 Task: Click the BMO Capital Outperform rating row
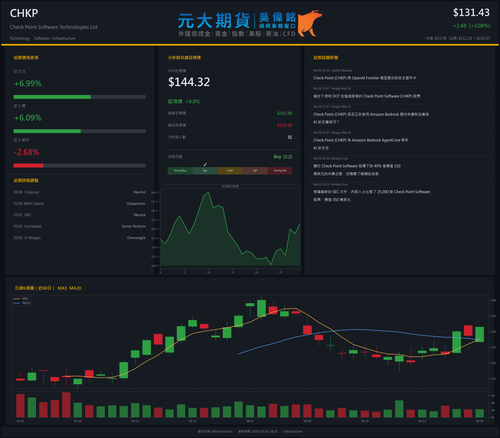point(80,204)
